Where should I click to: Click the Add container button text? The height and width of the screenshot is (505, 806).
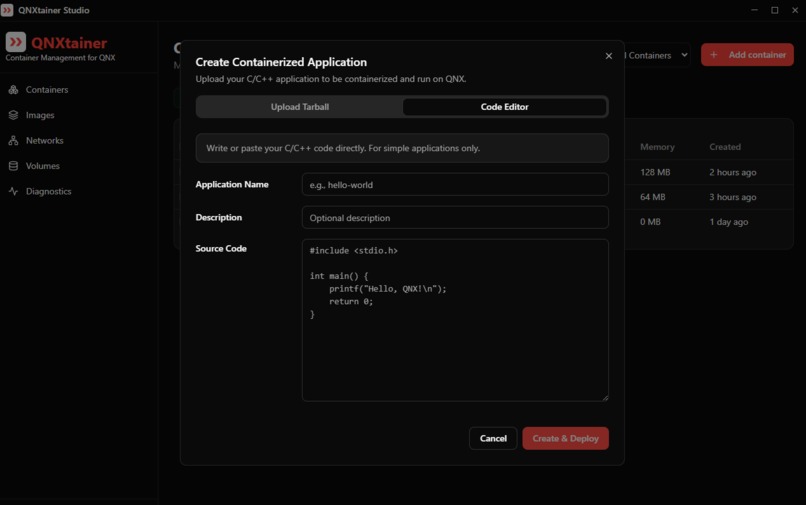pyautogui.click(x=757, y=55)
